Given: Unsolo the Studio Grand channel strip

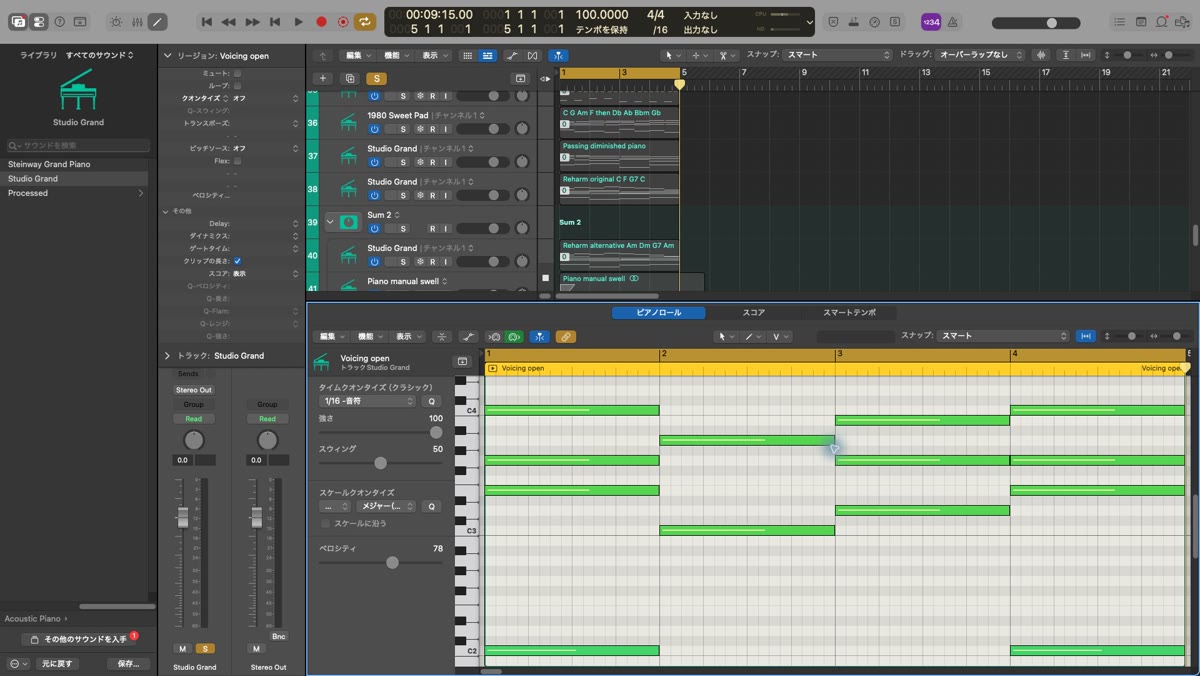Looking at the screenshot, I should click(x=205, y=648).
